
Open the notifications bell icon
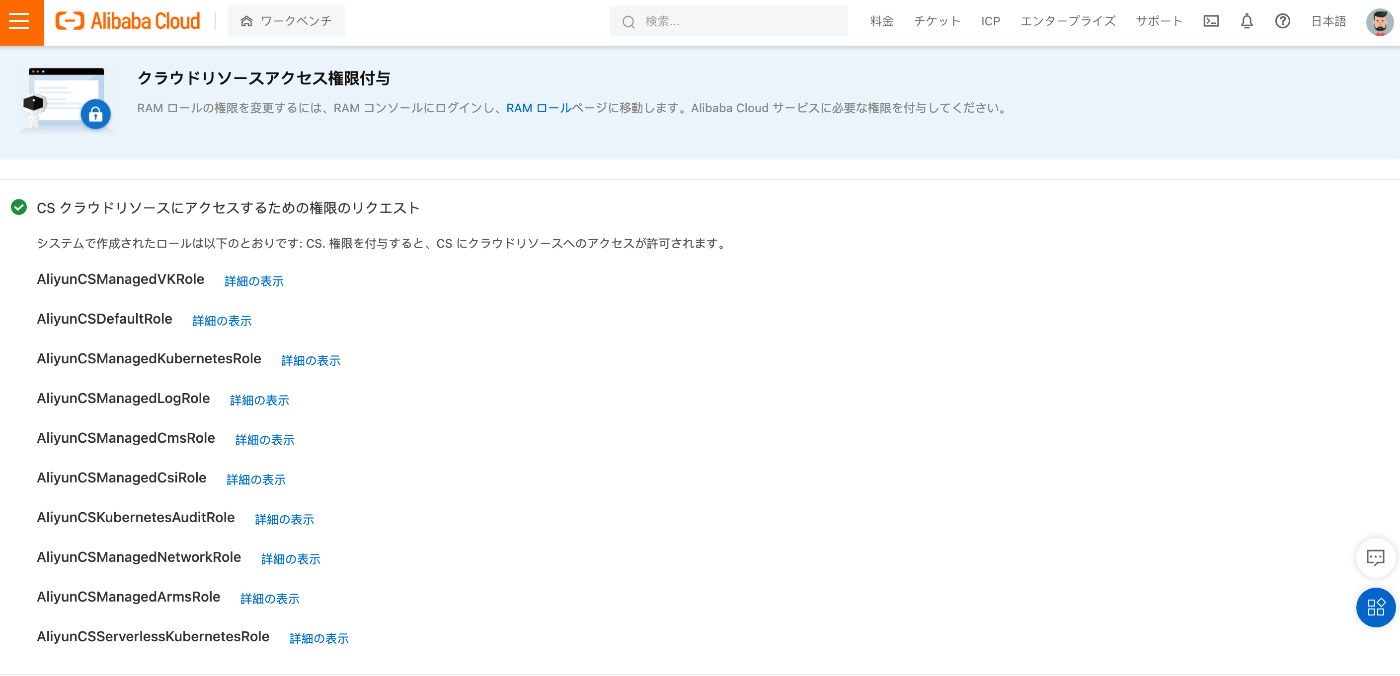point(1247,21)
